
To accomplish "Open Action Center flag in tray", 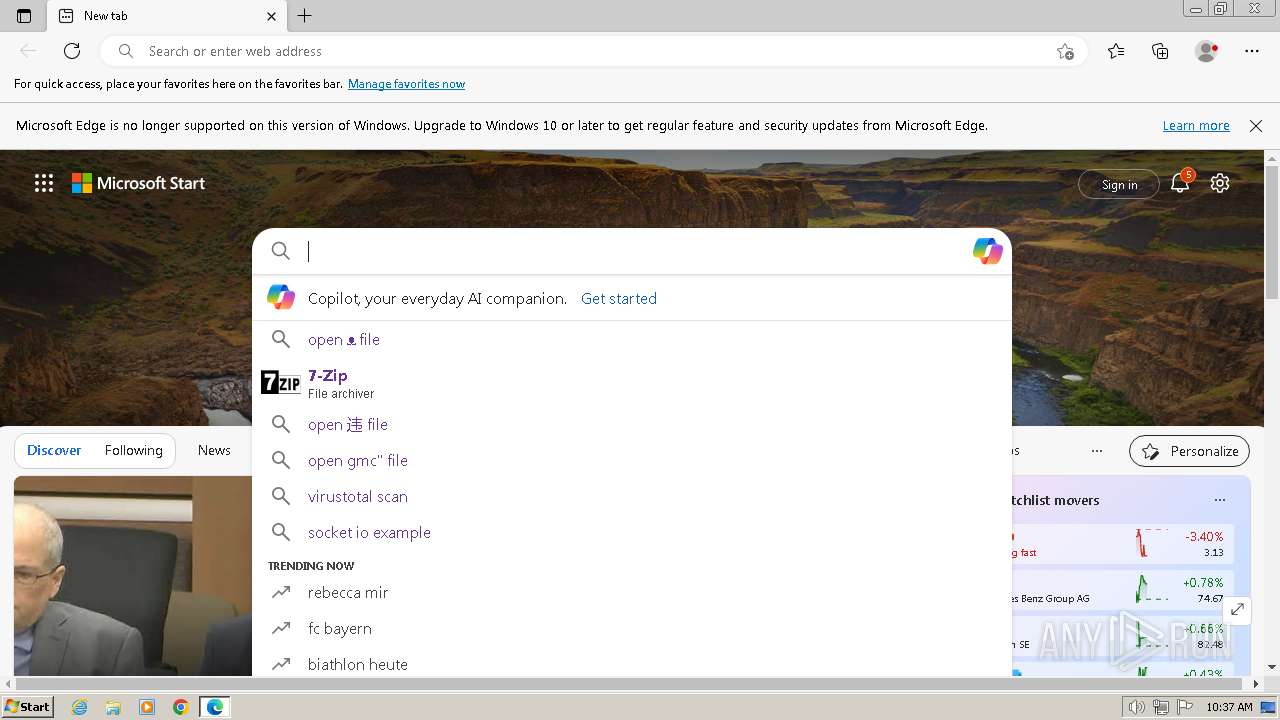I will click(x=1185, y=707).
